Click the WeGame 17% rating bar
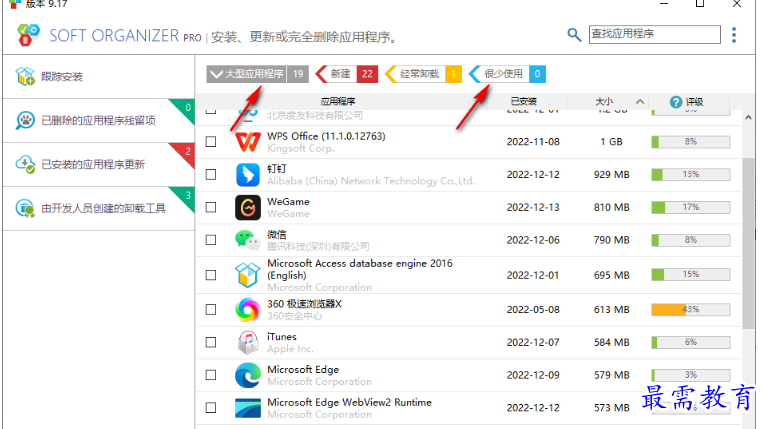Viewport: 763px width, 429px height. (x=691, y=207)
